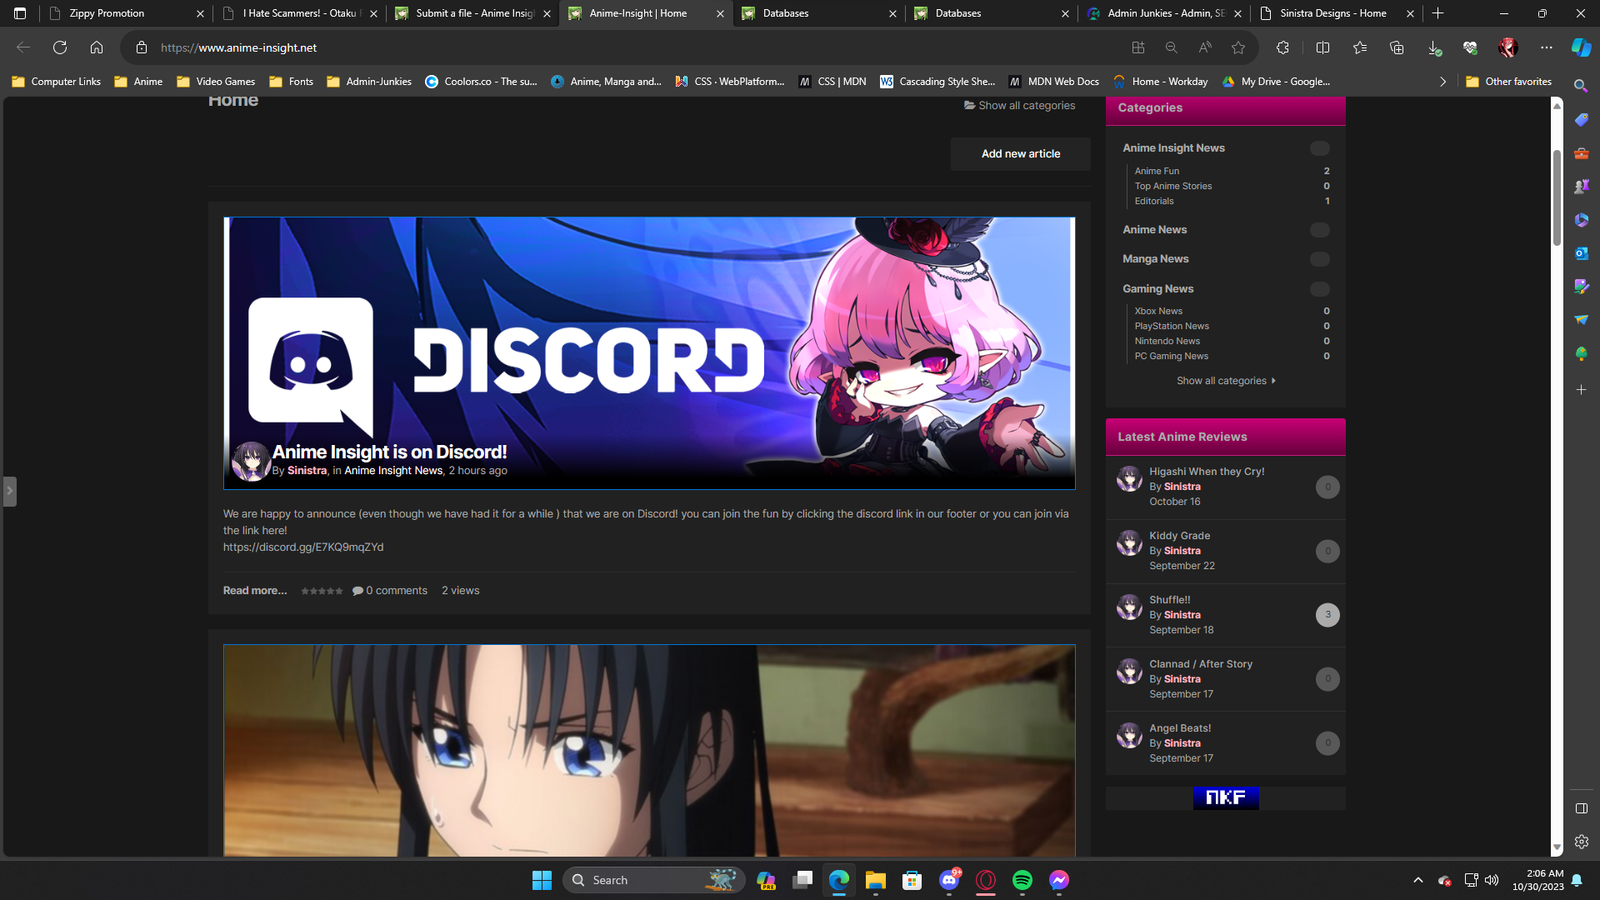Open the Downloads icon in toolbar
Viewport: 1600px width, 900px height.
point(1434,48)
